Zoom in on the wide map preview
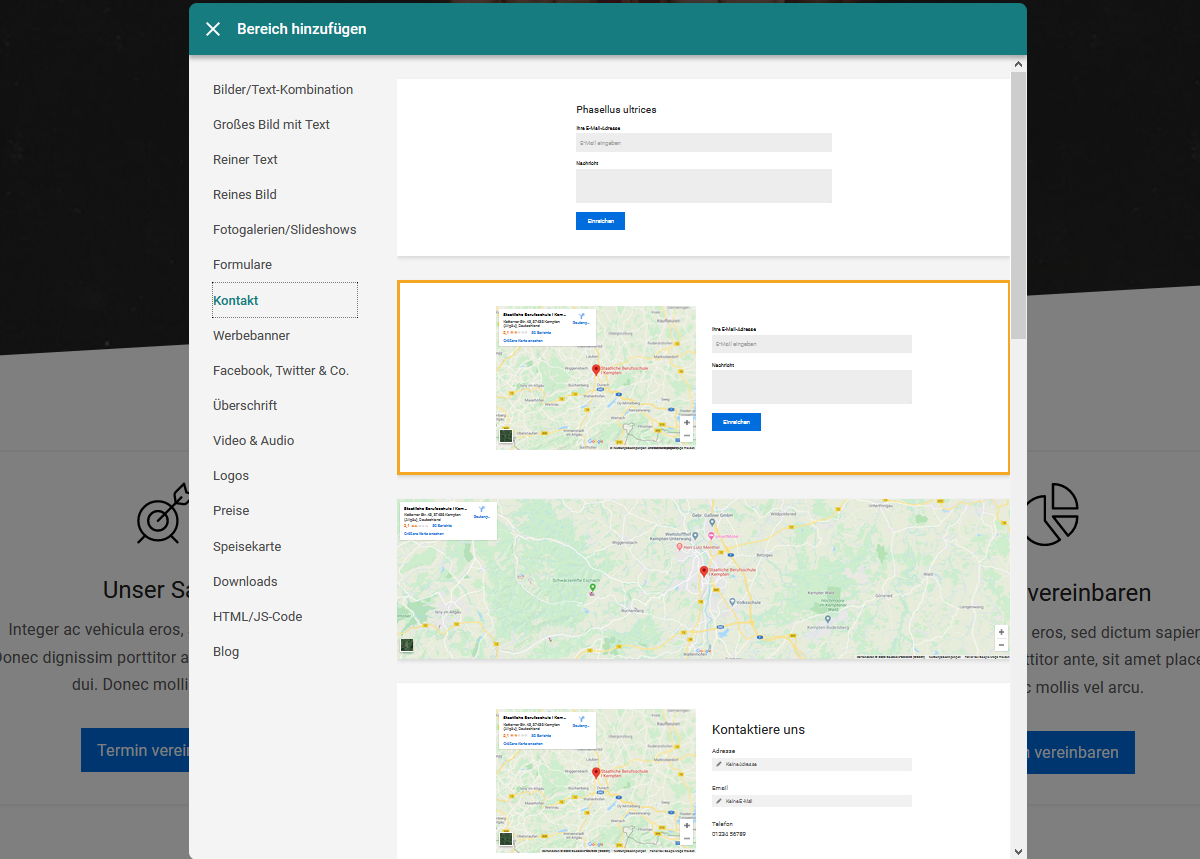The height and width of the screenshot is (859, 1200). 1001,632
